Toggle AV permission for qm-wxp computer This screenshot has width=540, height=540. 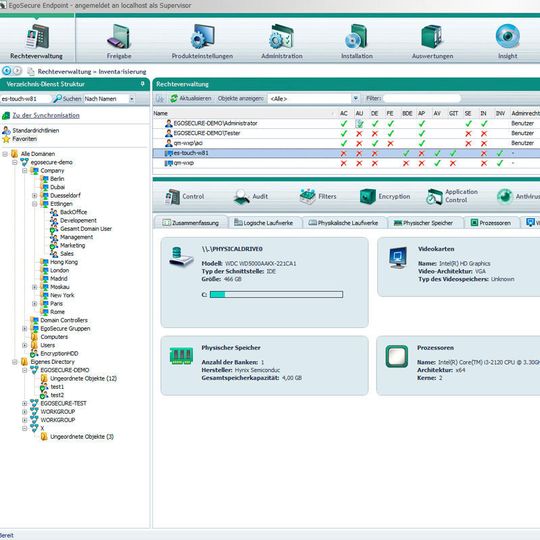coord(437,163)
